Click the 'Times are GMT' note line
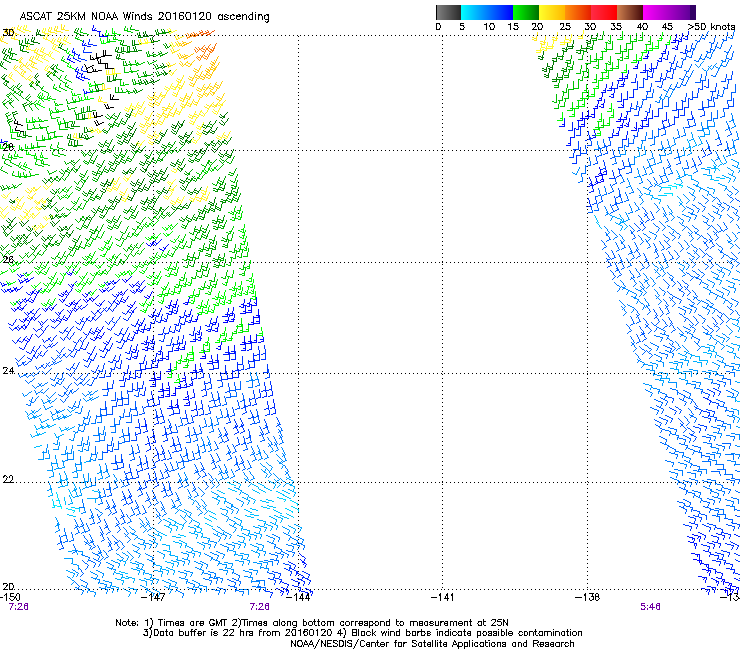The height and width of the screenshot is (650, 740). tap(311, 623)
